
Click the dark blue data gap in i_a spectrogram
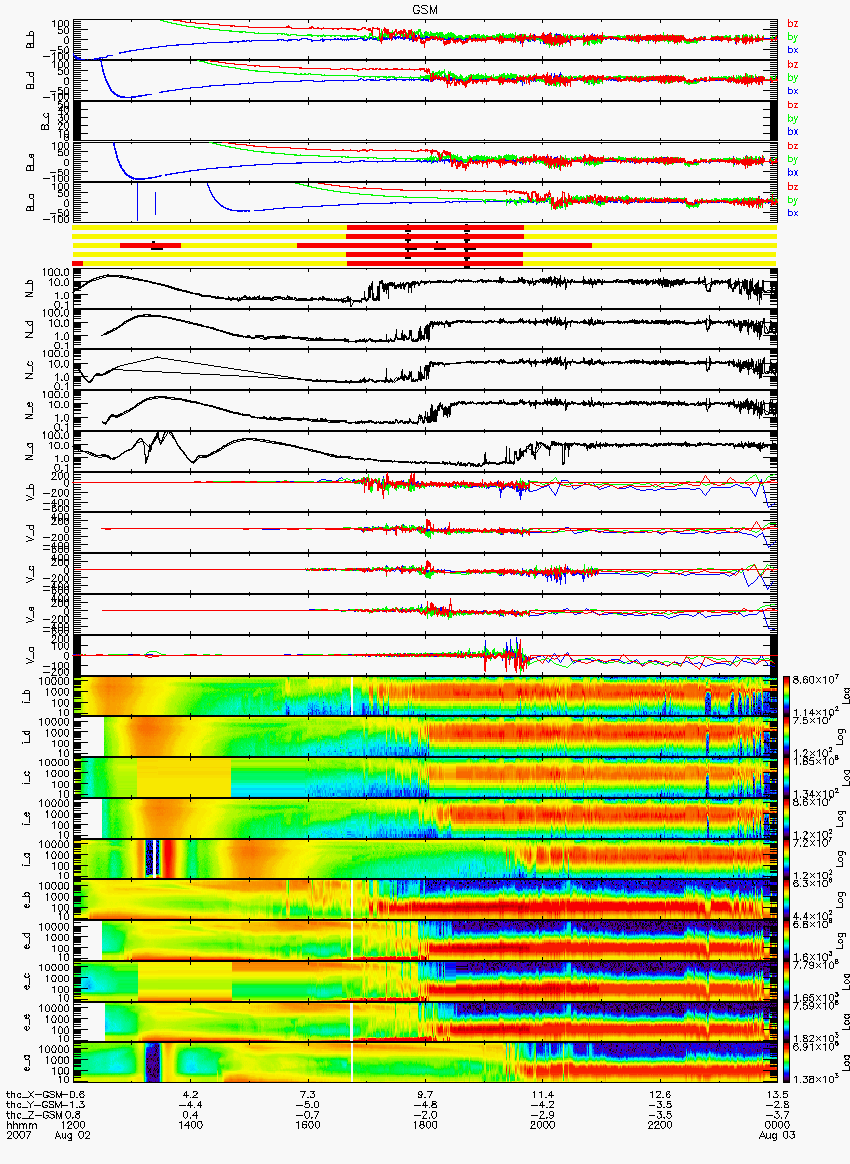[152, 859]
